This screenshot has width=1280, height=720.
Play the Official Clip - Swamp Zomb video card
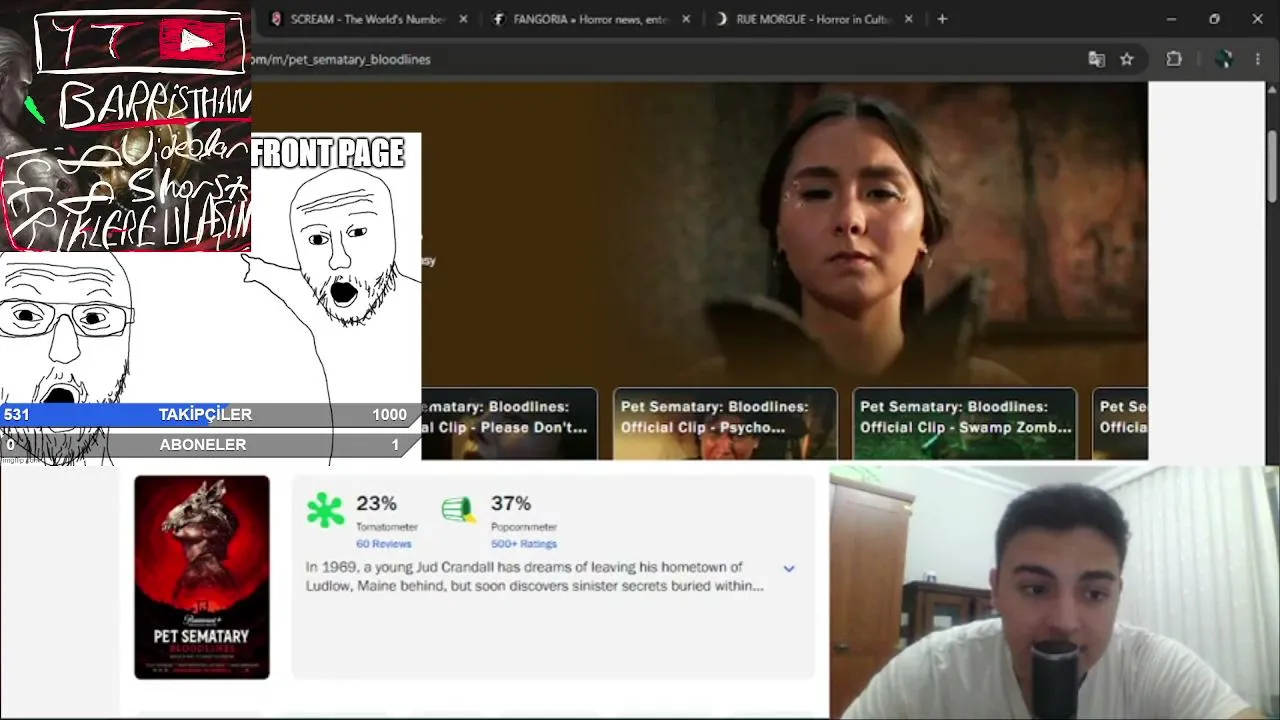click(965, 423)
